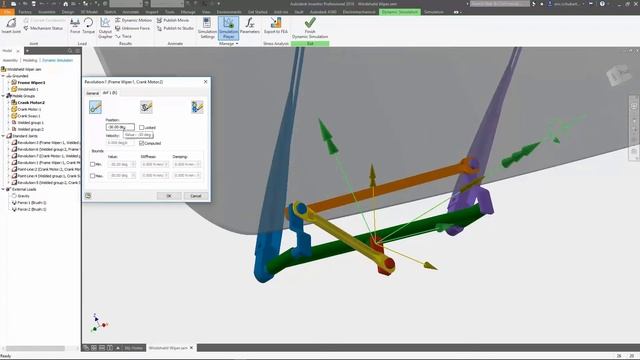
Task: Expand the Frame Wiper:1 node
Action: click(9, 82)
